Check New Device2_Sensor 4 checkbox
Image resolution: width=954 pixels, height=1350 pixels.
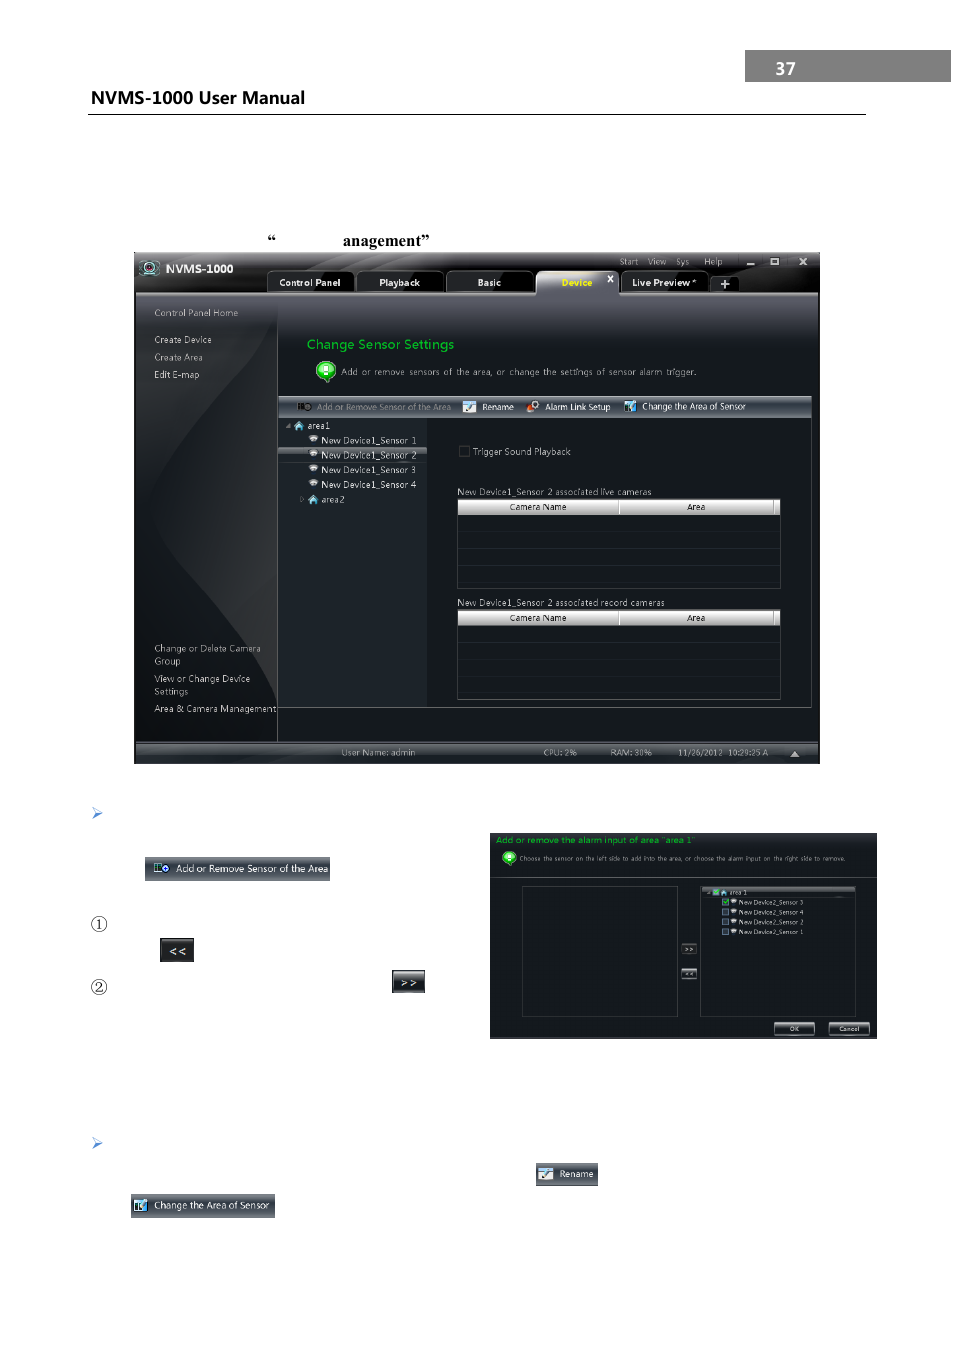tap(725, 912)
